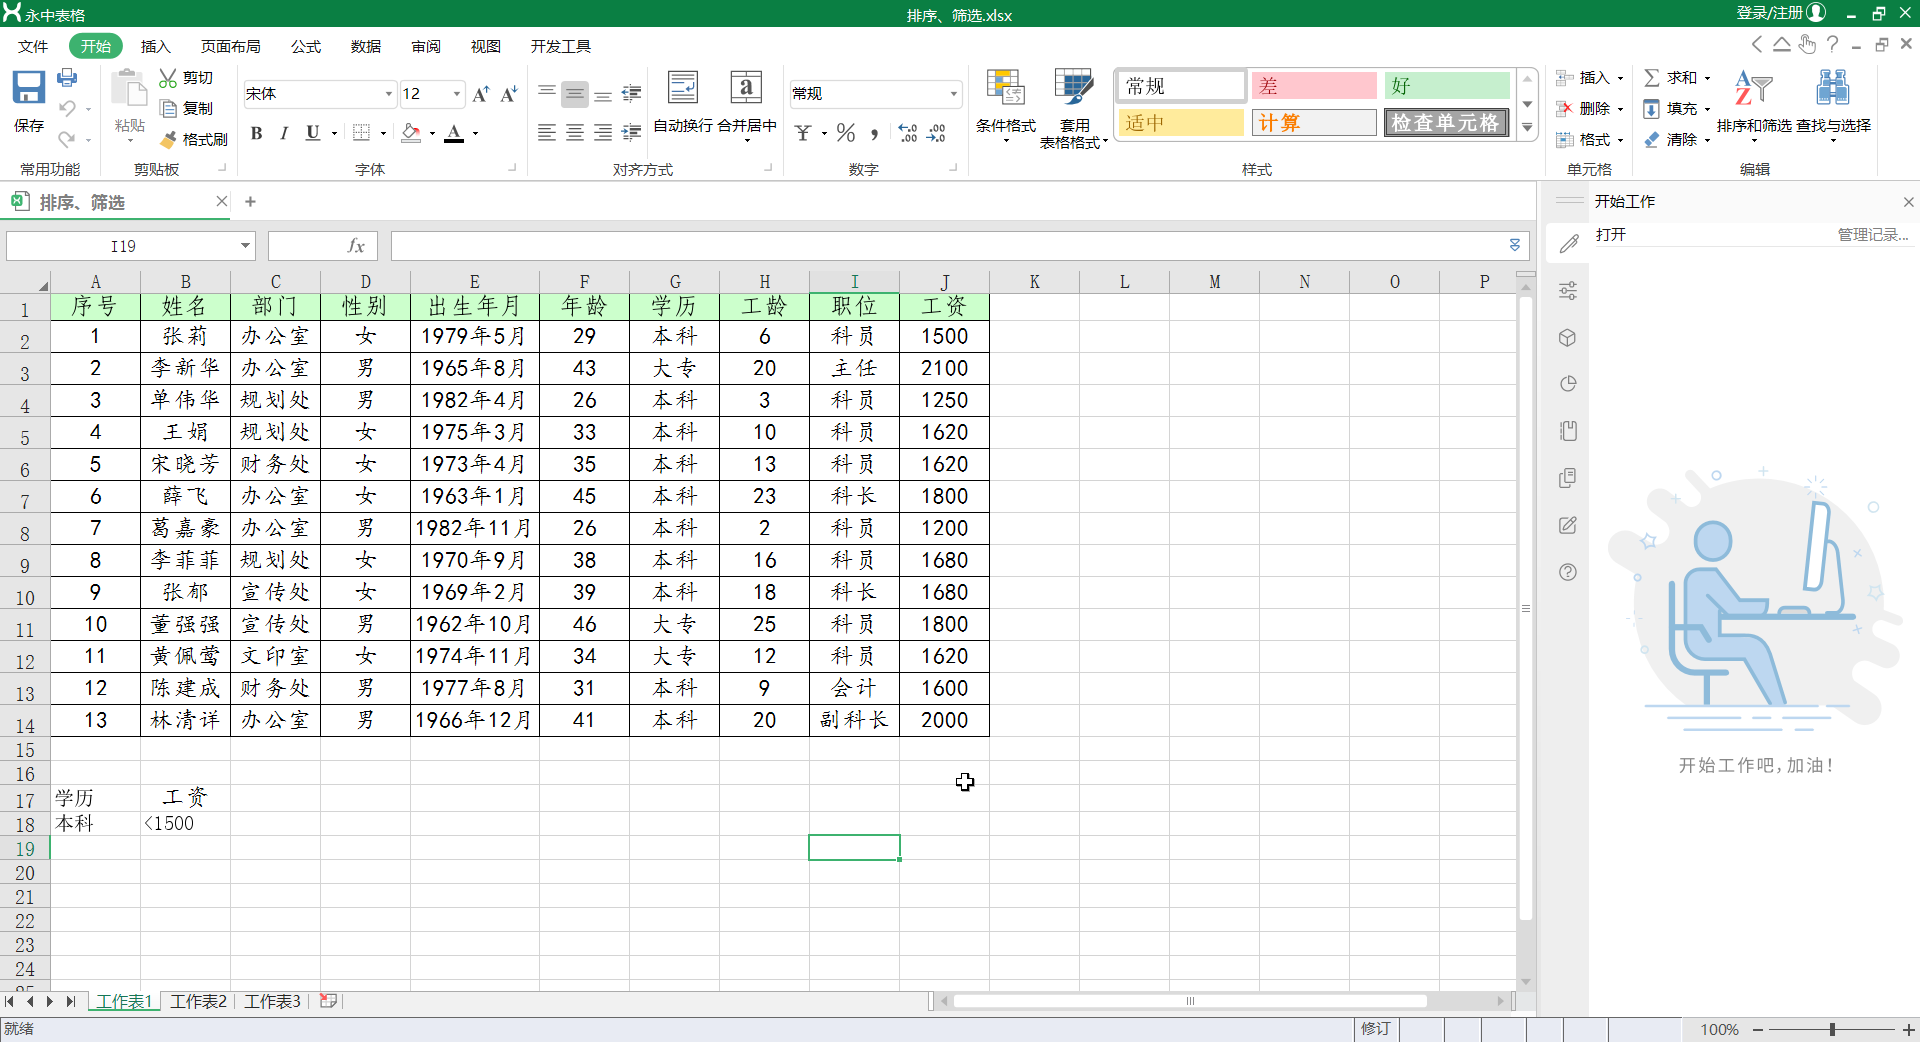The image size is (1920, 1042).
Task: Open the font name dropdown (宋体)
Action: 389,94
